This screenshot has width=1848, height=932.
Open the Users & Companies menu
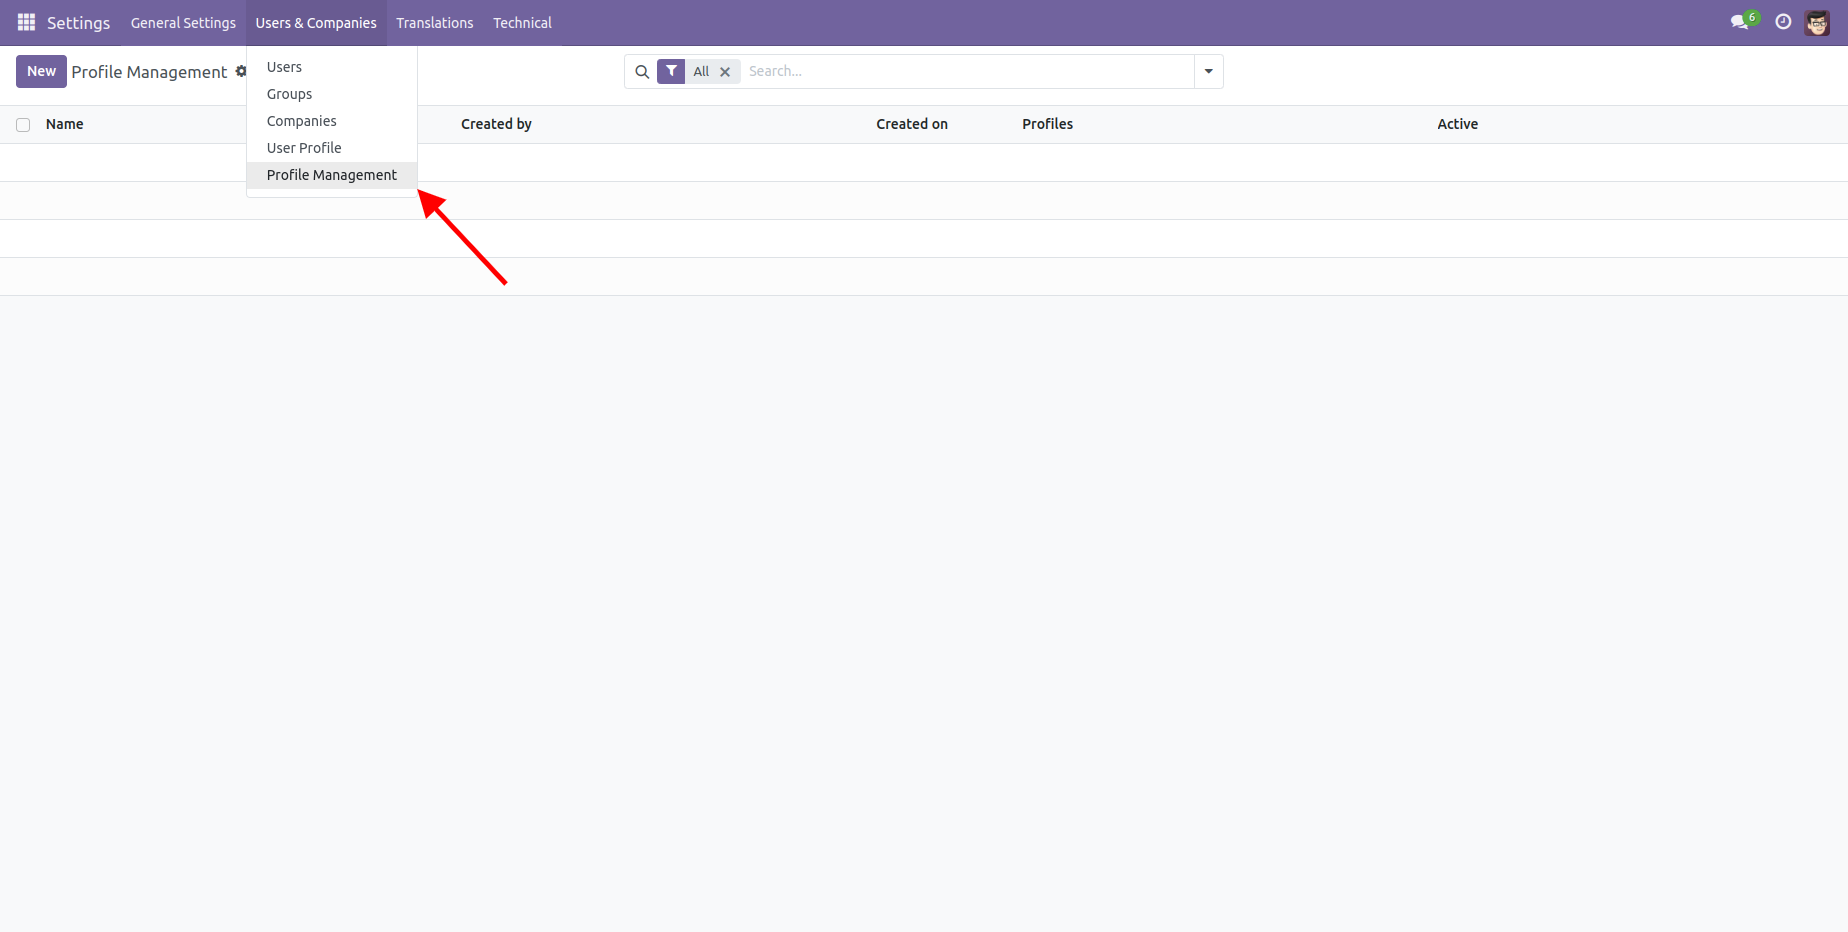click(x=316, y=23)
